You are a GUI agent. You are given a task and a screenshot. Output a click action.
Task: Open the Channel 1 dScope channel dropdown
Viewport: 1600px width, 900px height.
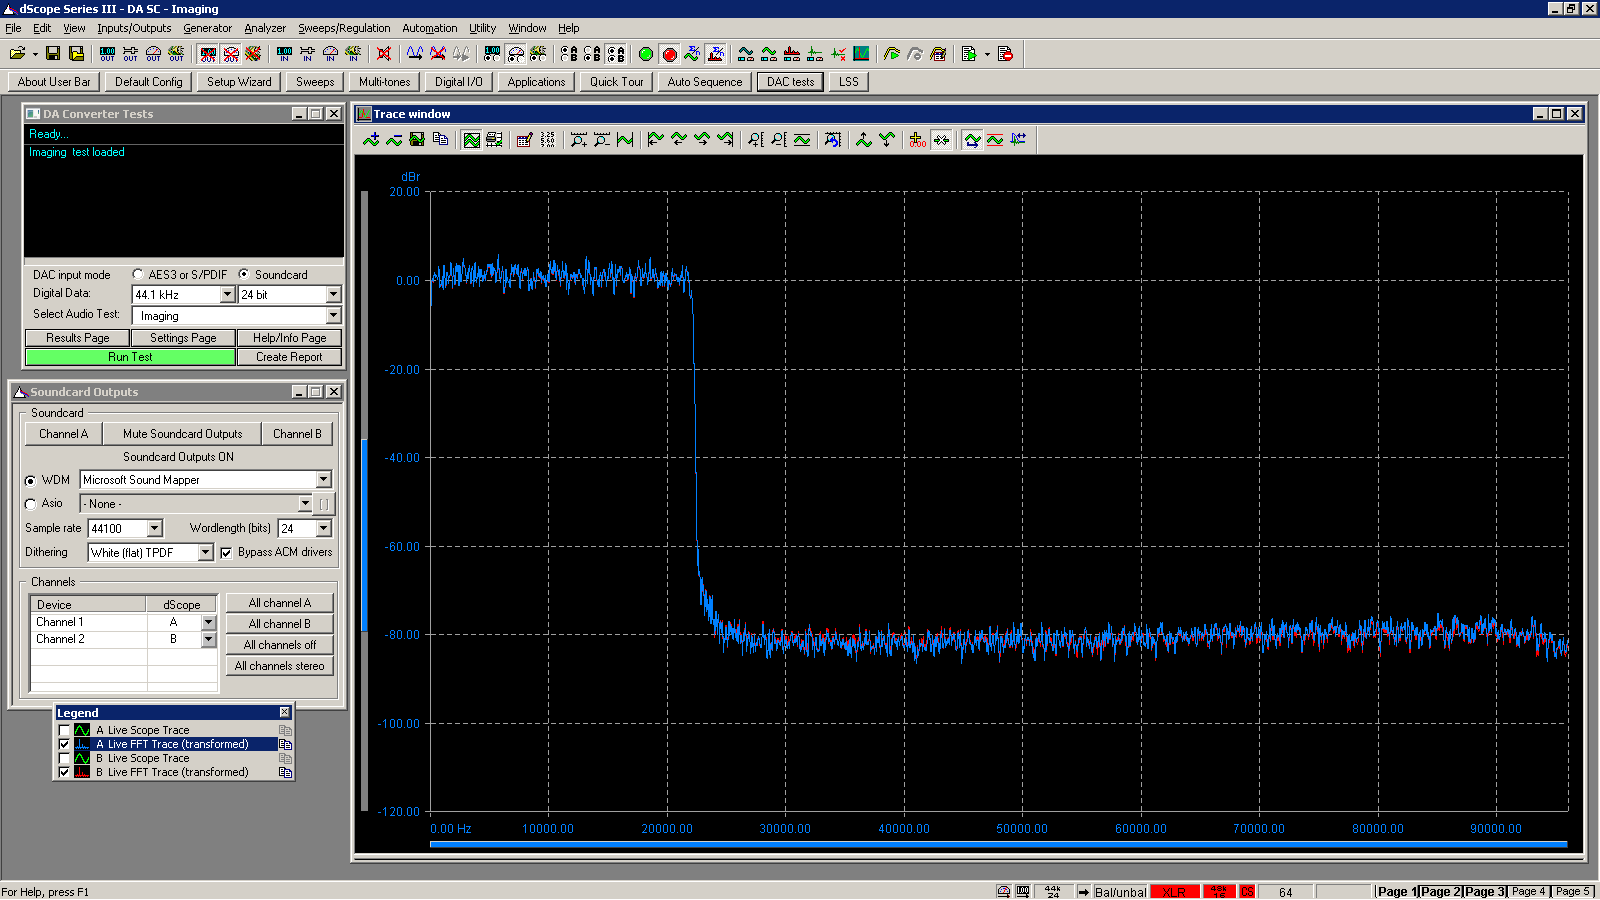coord(208,622)
